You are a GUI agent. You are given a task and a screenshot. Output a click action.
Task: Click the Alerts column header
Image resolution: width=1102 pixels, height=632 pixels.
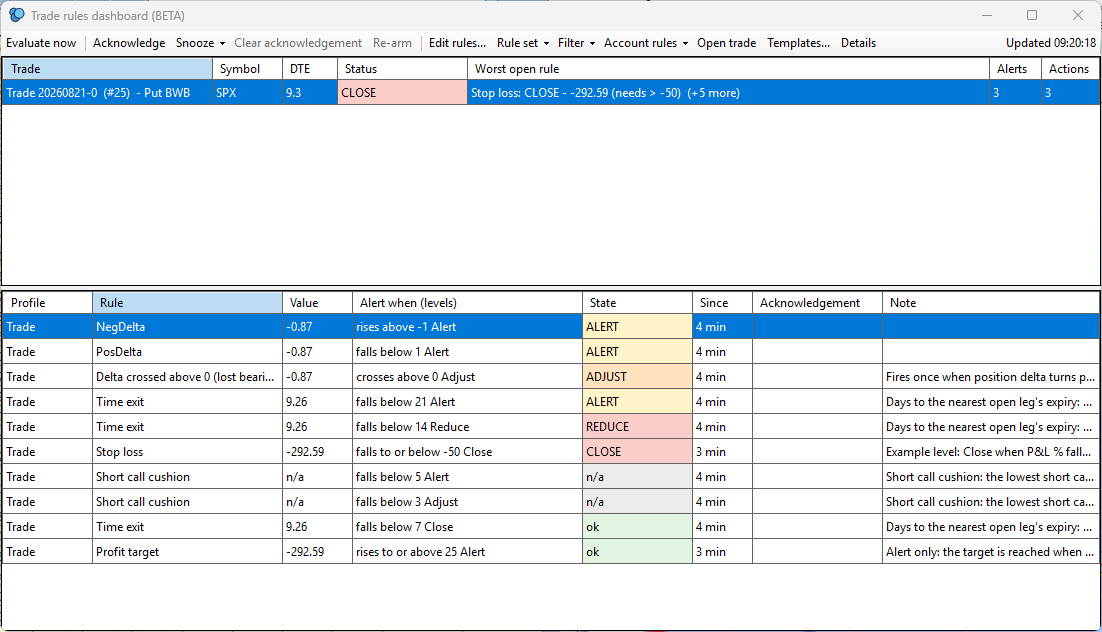point(1015,69)
